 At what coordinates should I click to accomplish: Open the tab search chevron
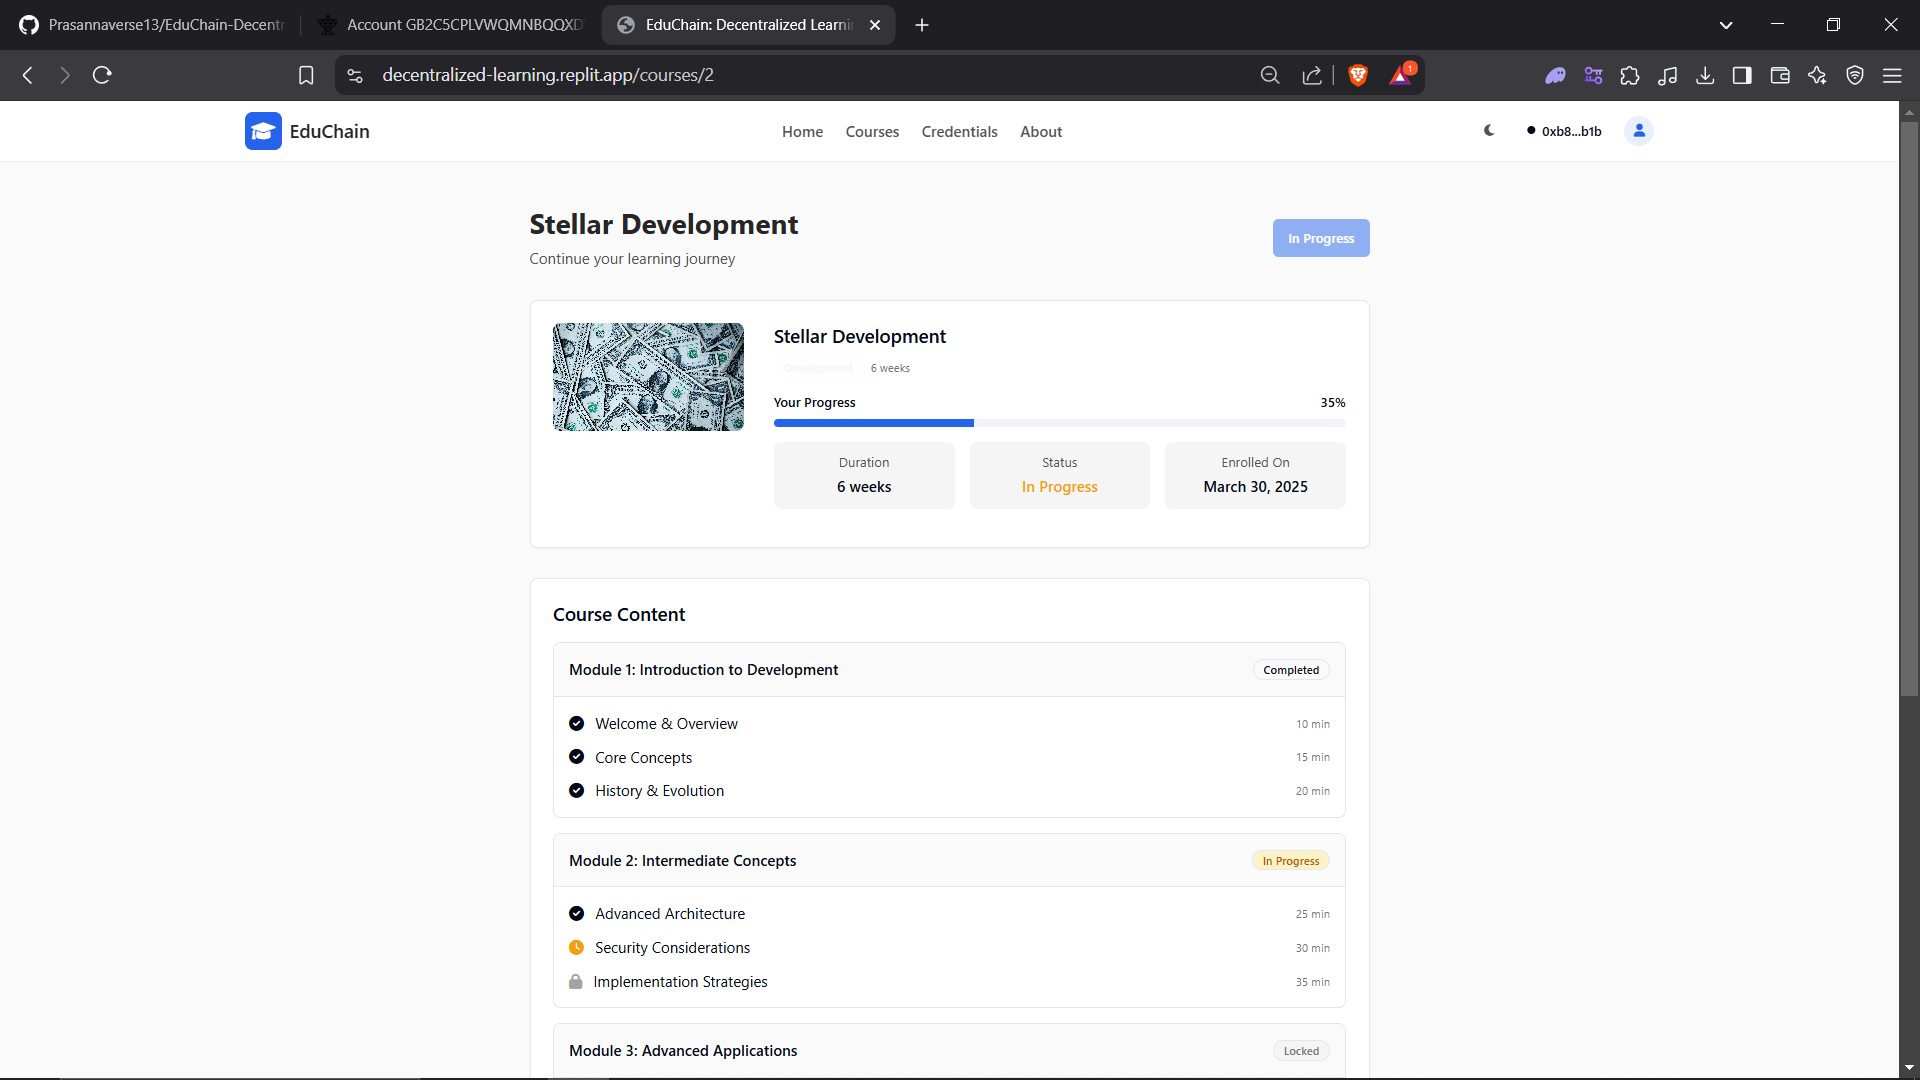click(x=1726, y=24)
